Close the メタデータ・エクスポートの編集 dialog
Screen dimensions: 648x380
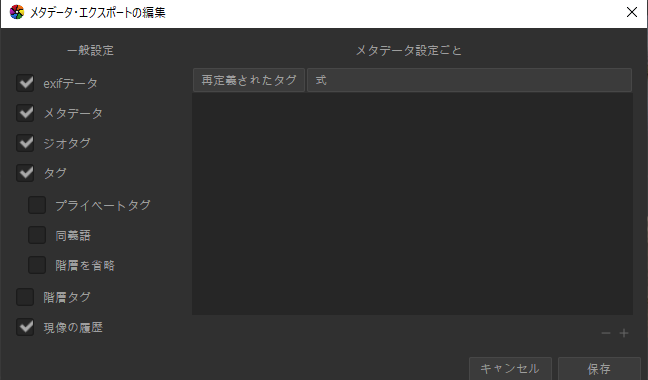tap(631, 12)
